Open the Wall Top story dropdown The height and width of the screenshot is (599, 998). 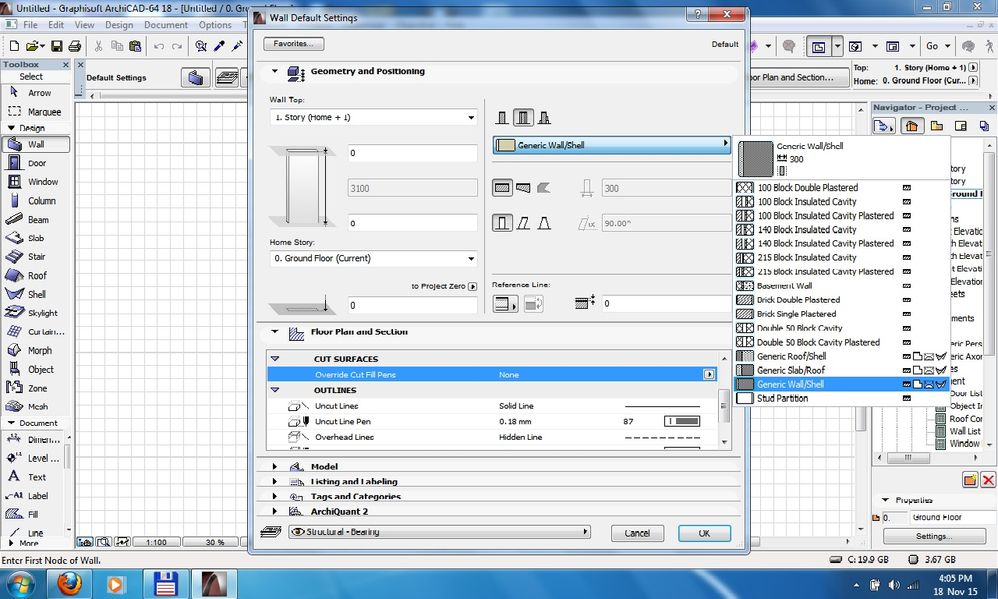click(x=374, y=117)
